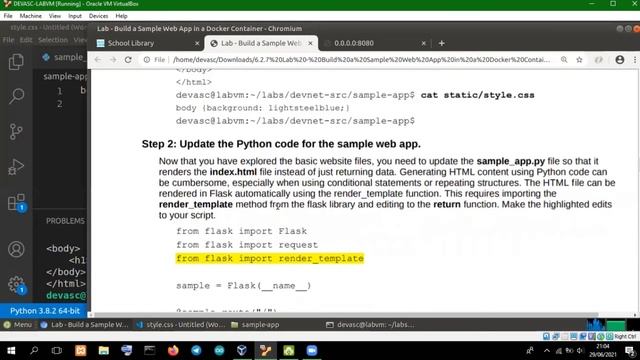Open VS Code Extensions icon
The height and width of the screenshot is (360, 640).
[x=16, y=202]
